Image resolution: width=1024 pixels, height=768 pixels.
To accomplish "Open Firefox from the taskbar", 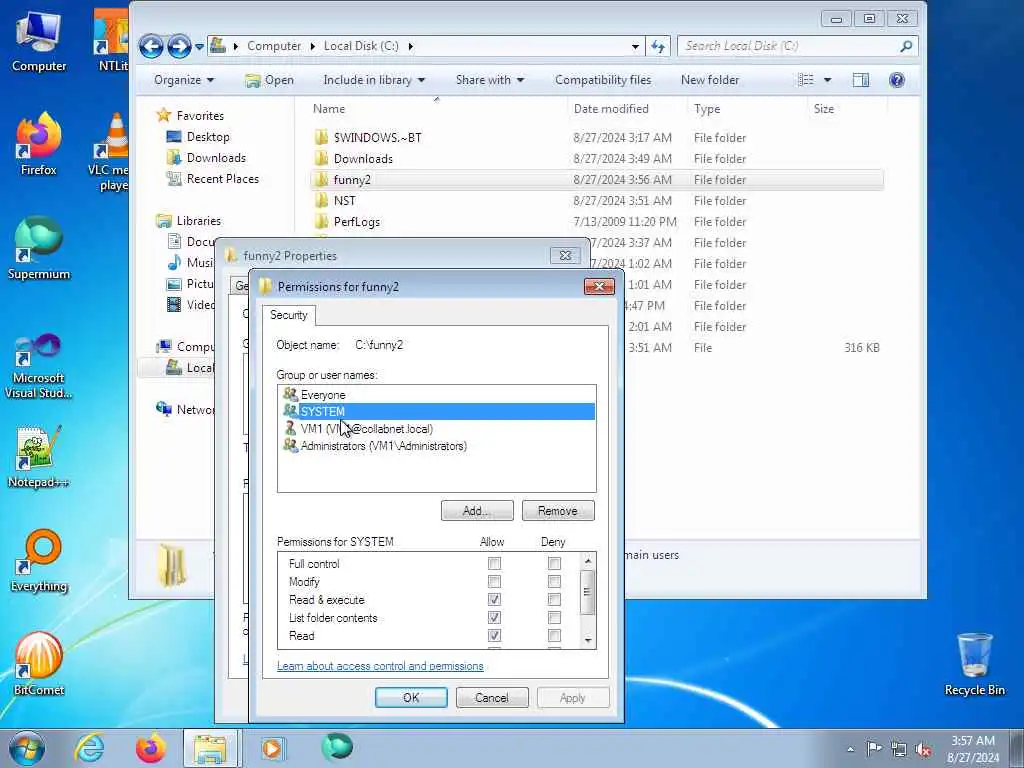I will point(151,748).
